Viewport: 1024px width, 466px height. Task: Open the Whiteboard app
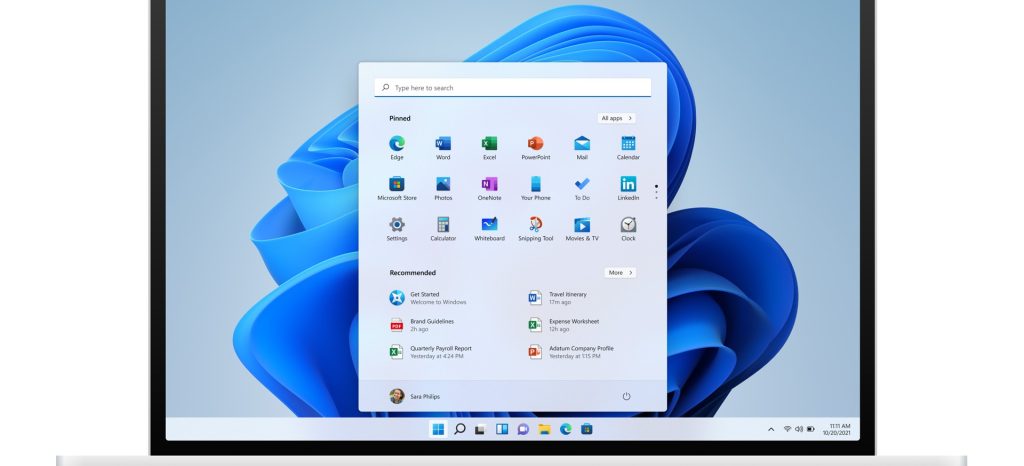click(489, 225)
